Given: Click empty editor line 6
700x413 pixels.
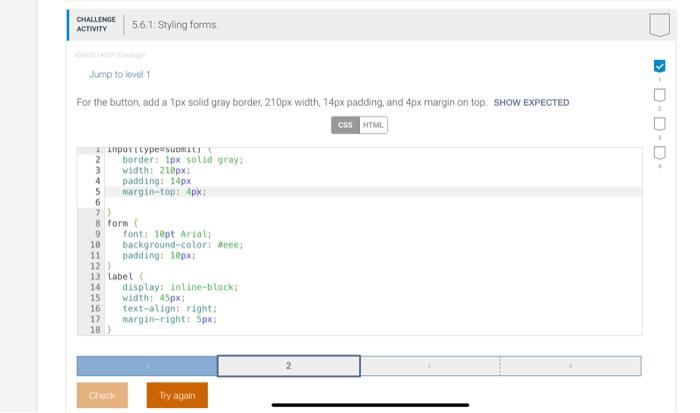Looking at the screenshot, I should [373, 202].
